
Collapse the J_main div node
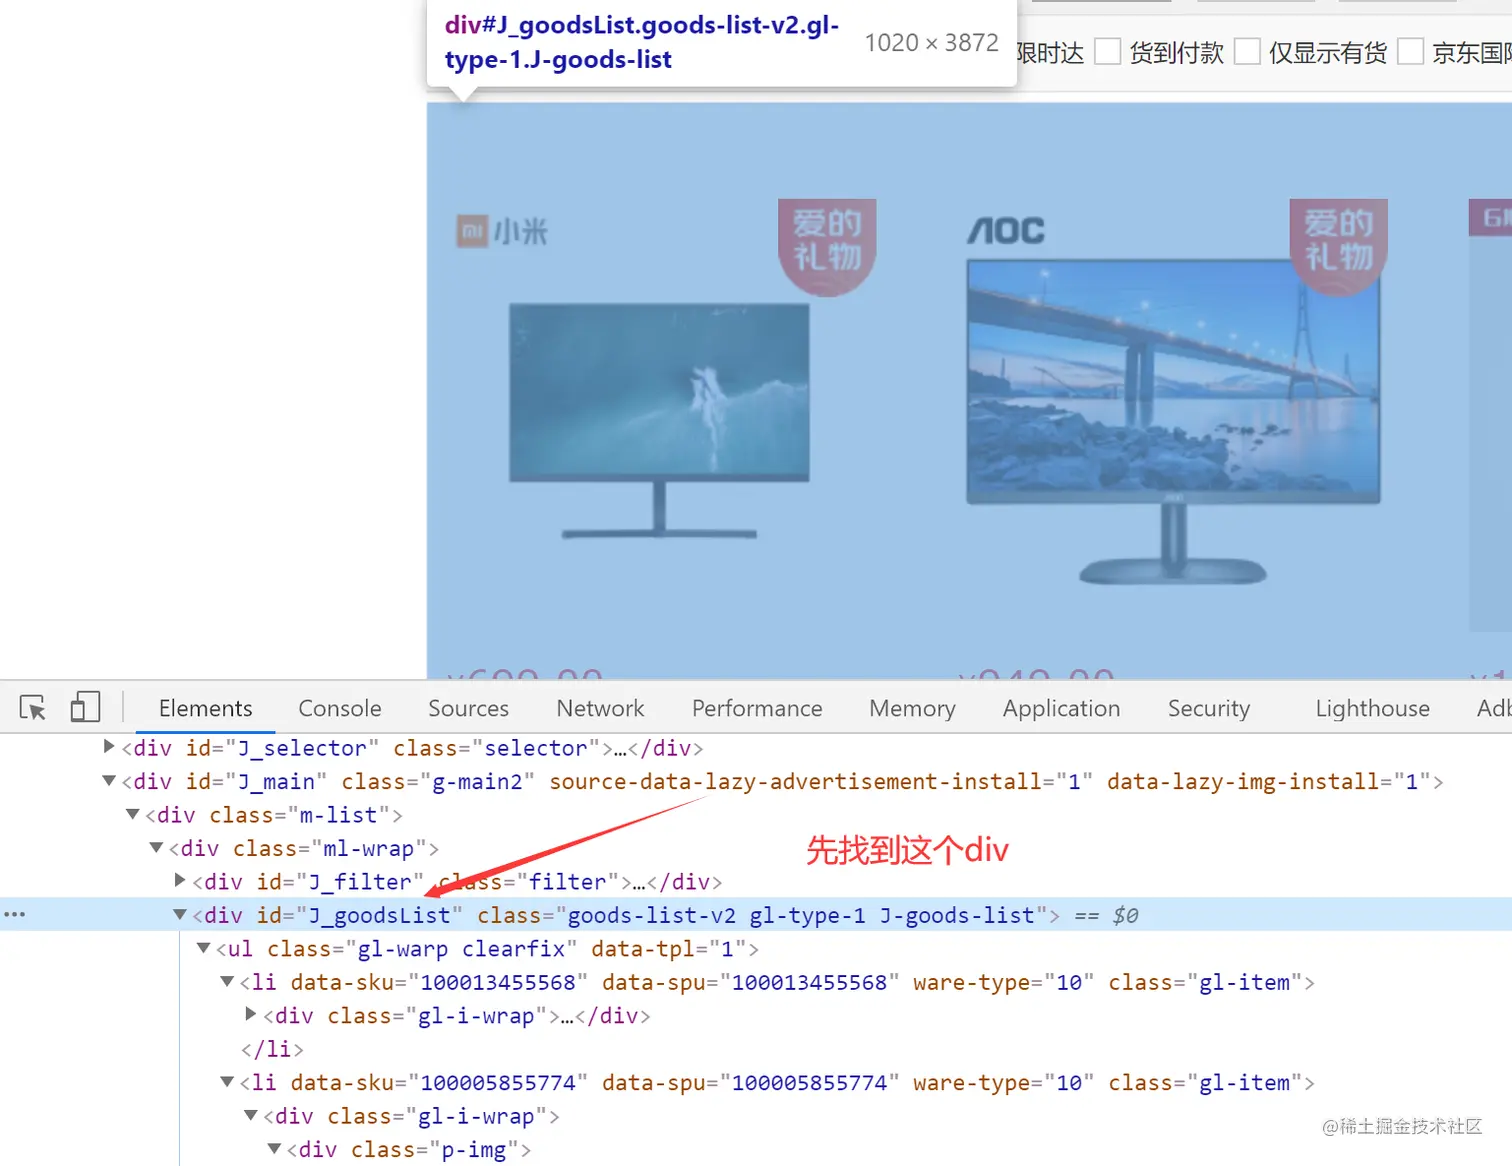(109, 780)
